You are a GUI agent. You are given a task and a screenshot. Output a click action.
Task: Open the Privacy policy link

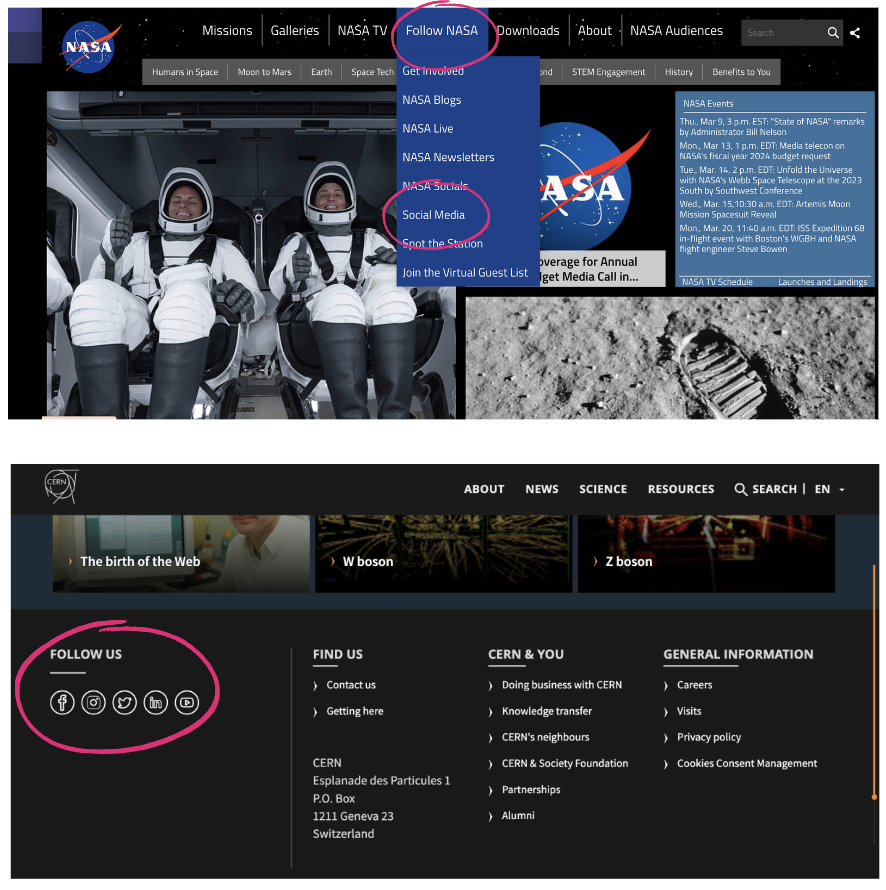[709, 737]
